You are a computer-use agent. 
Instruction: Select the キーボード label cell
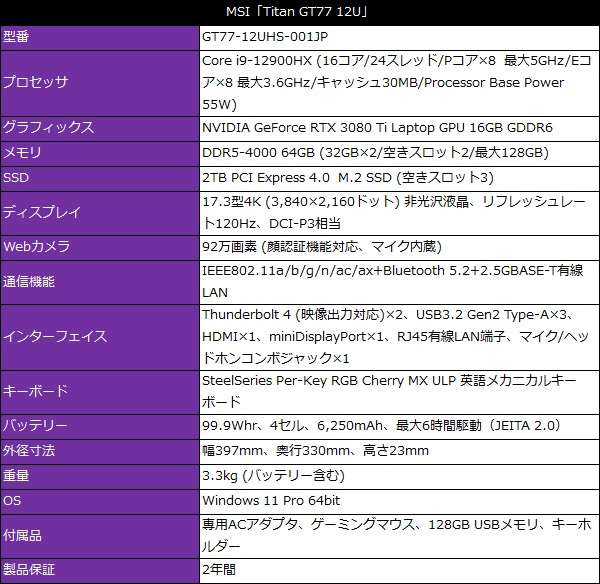click(100, 392)
